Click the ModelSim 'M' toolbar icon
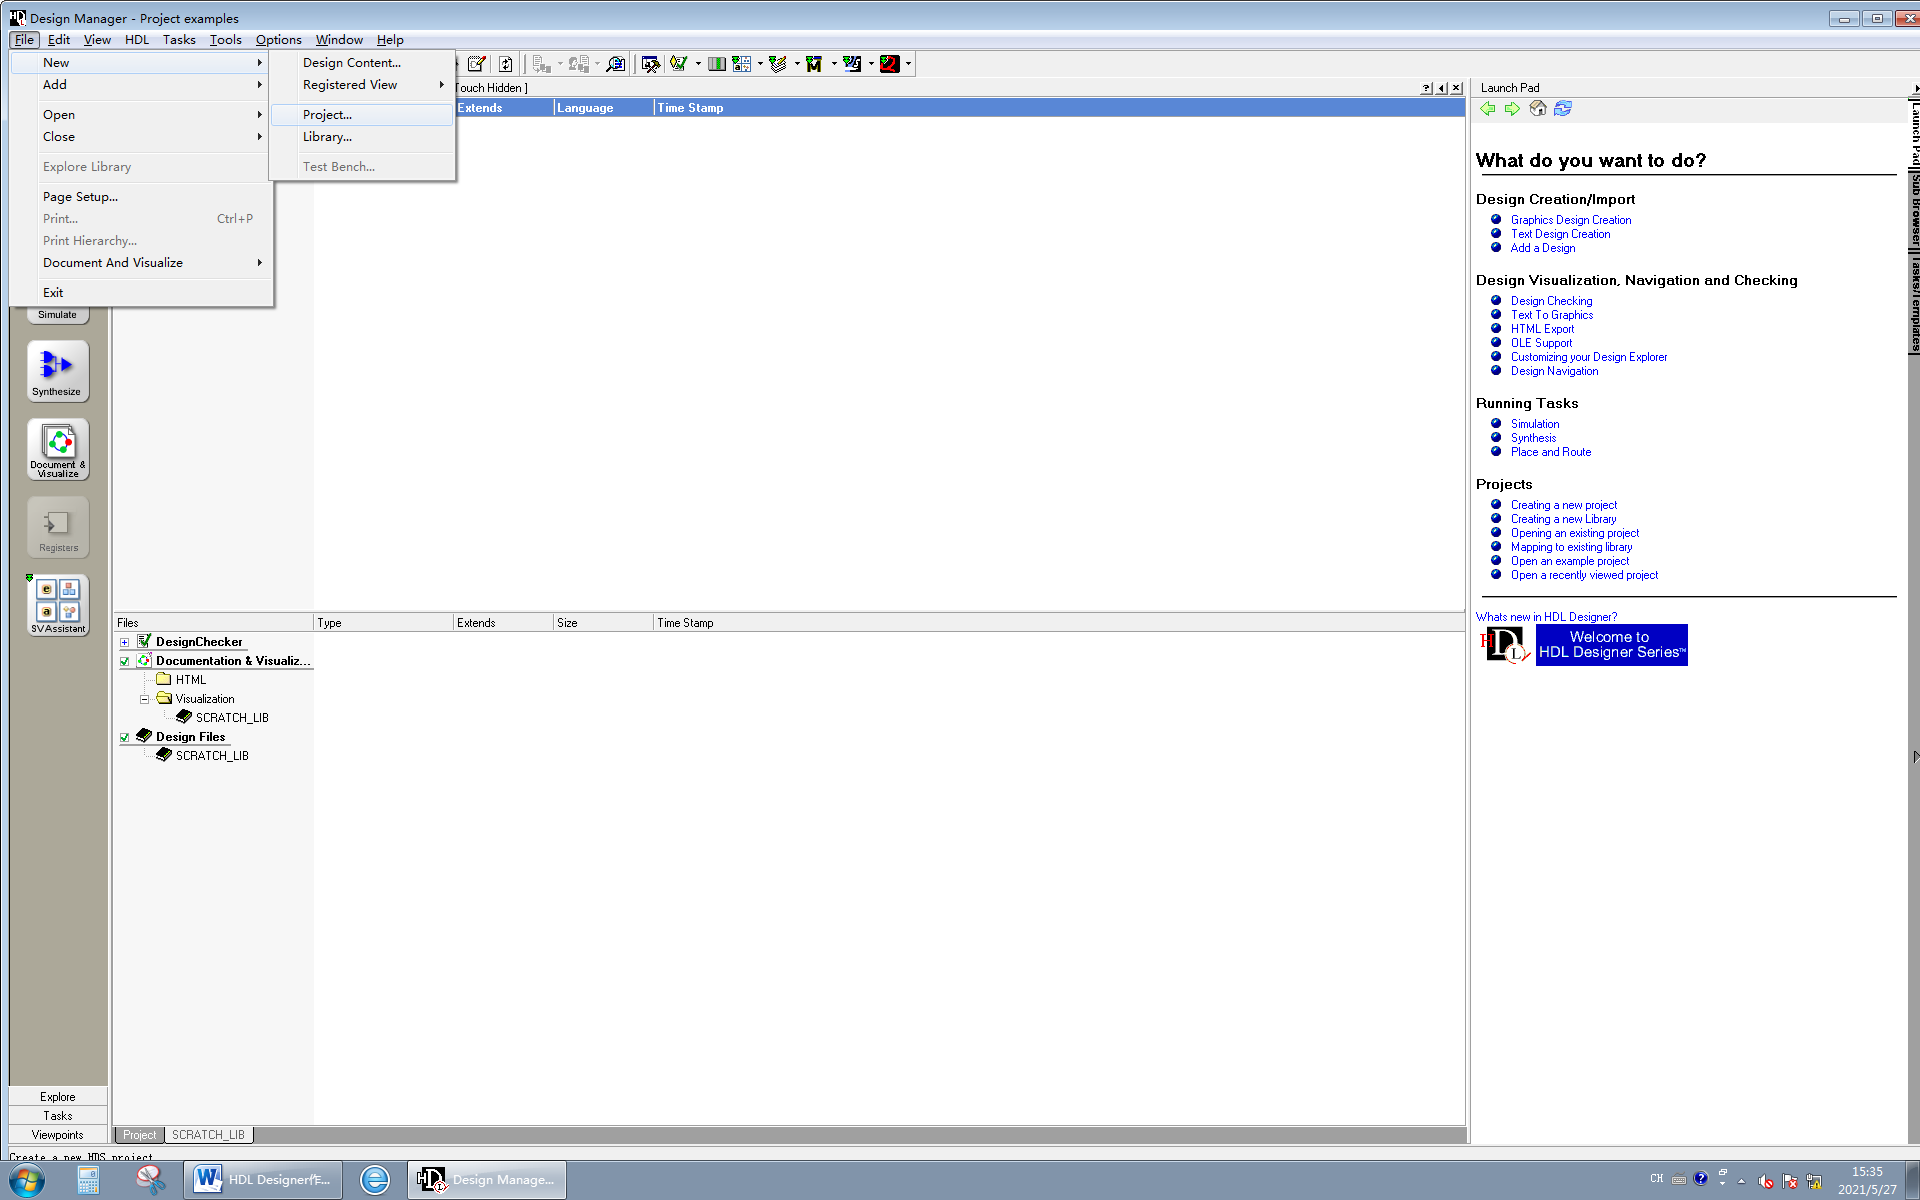 pos(814,64)
